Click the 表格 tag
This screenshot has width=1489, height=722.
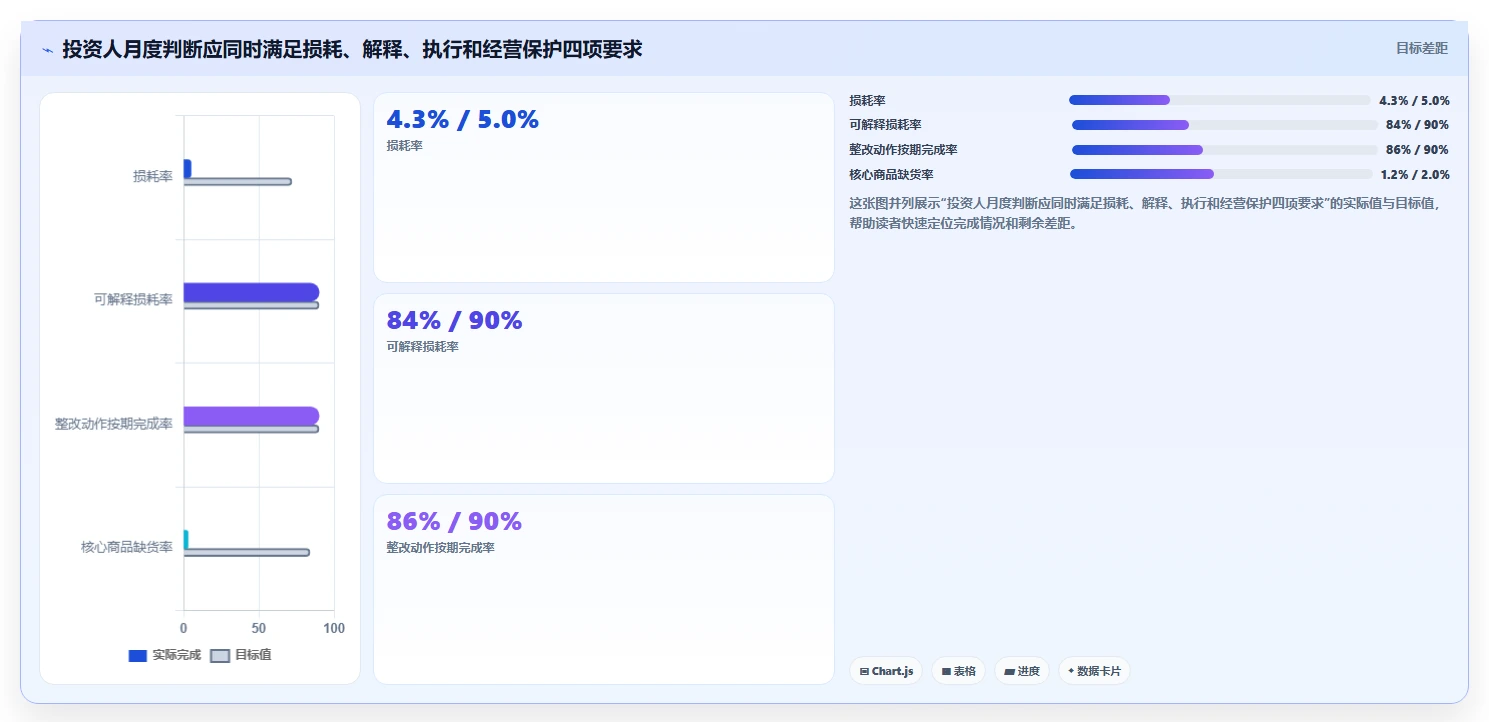click(958, 671)
